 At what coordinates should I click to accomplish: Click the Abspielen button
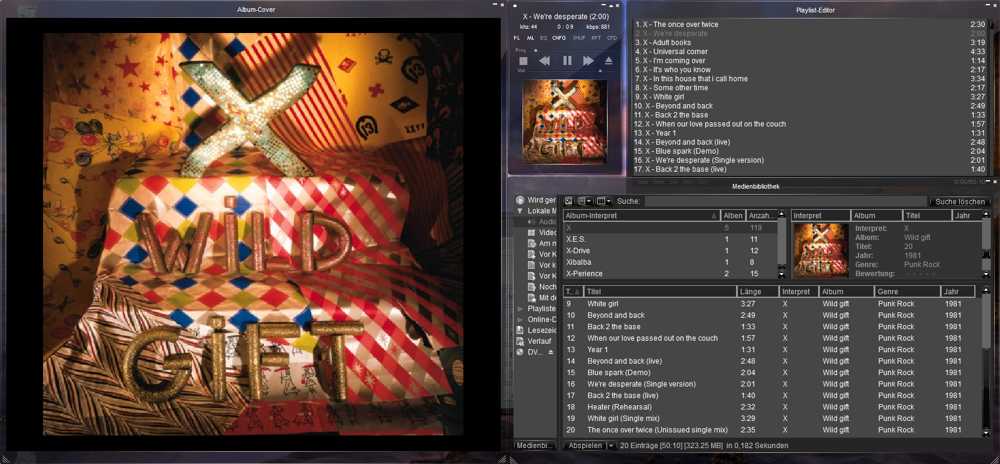click(584, 445)
